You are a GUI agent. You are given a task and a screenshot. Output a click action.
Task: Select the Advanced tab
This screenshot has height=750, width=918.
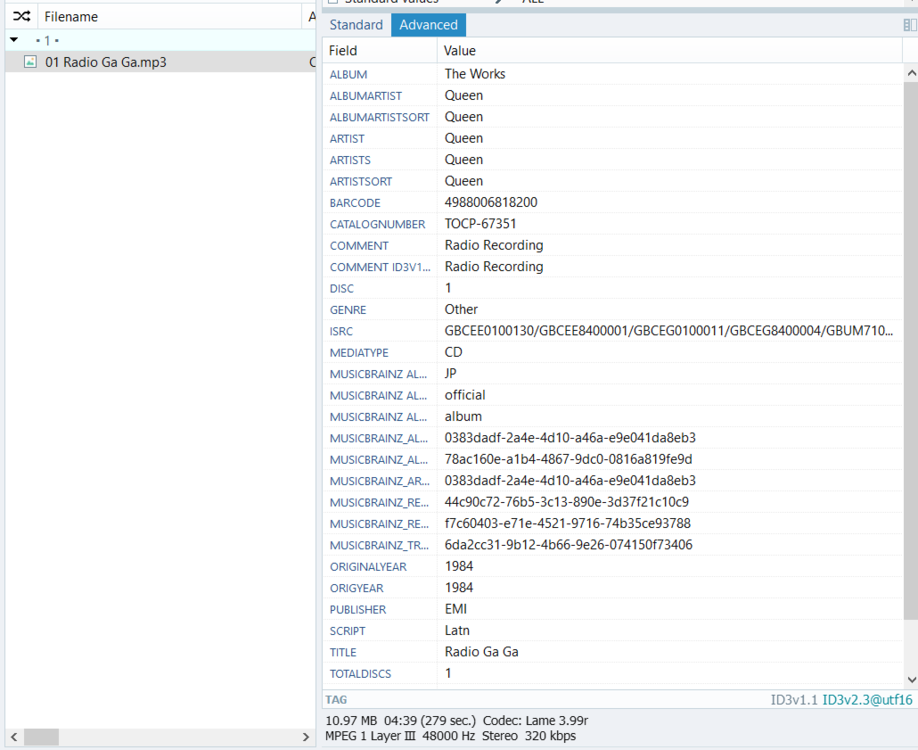428,24
